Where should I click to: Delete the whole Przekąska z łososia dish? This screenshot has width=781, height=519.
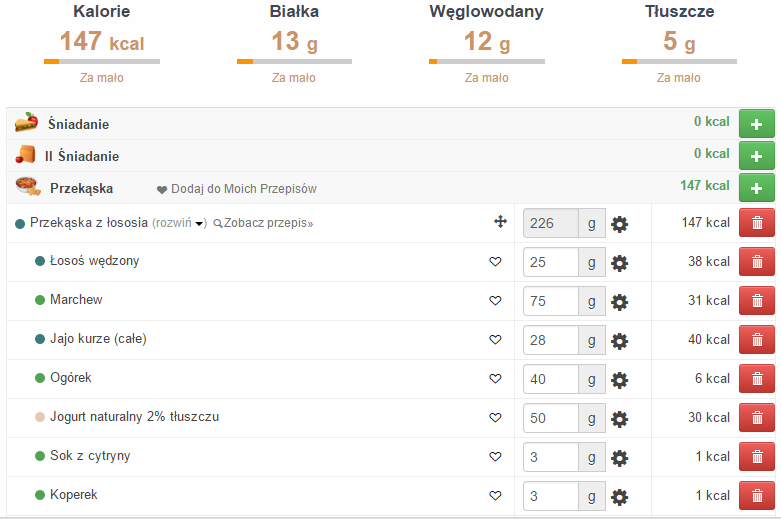pyautogui.click(x=756, y=223)
